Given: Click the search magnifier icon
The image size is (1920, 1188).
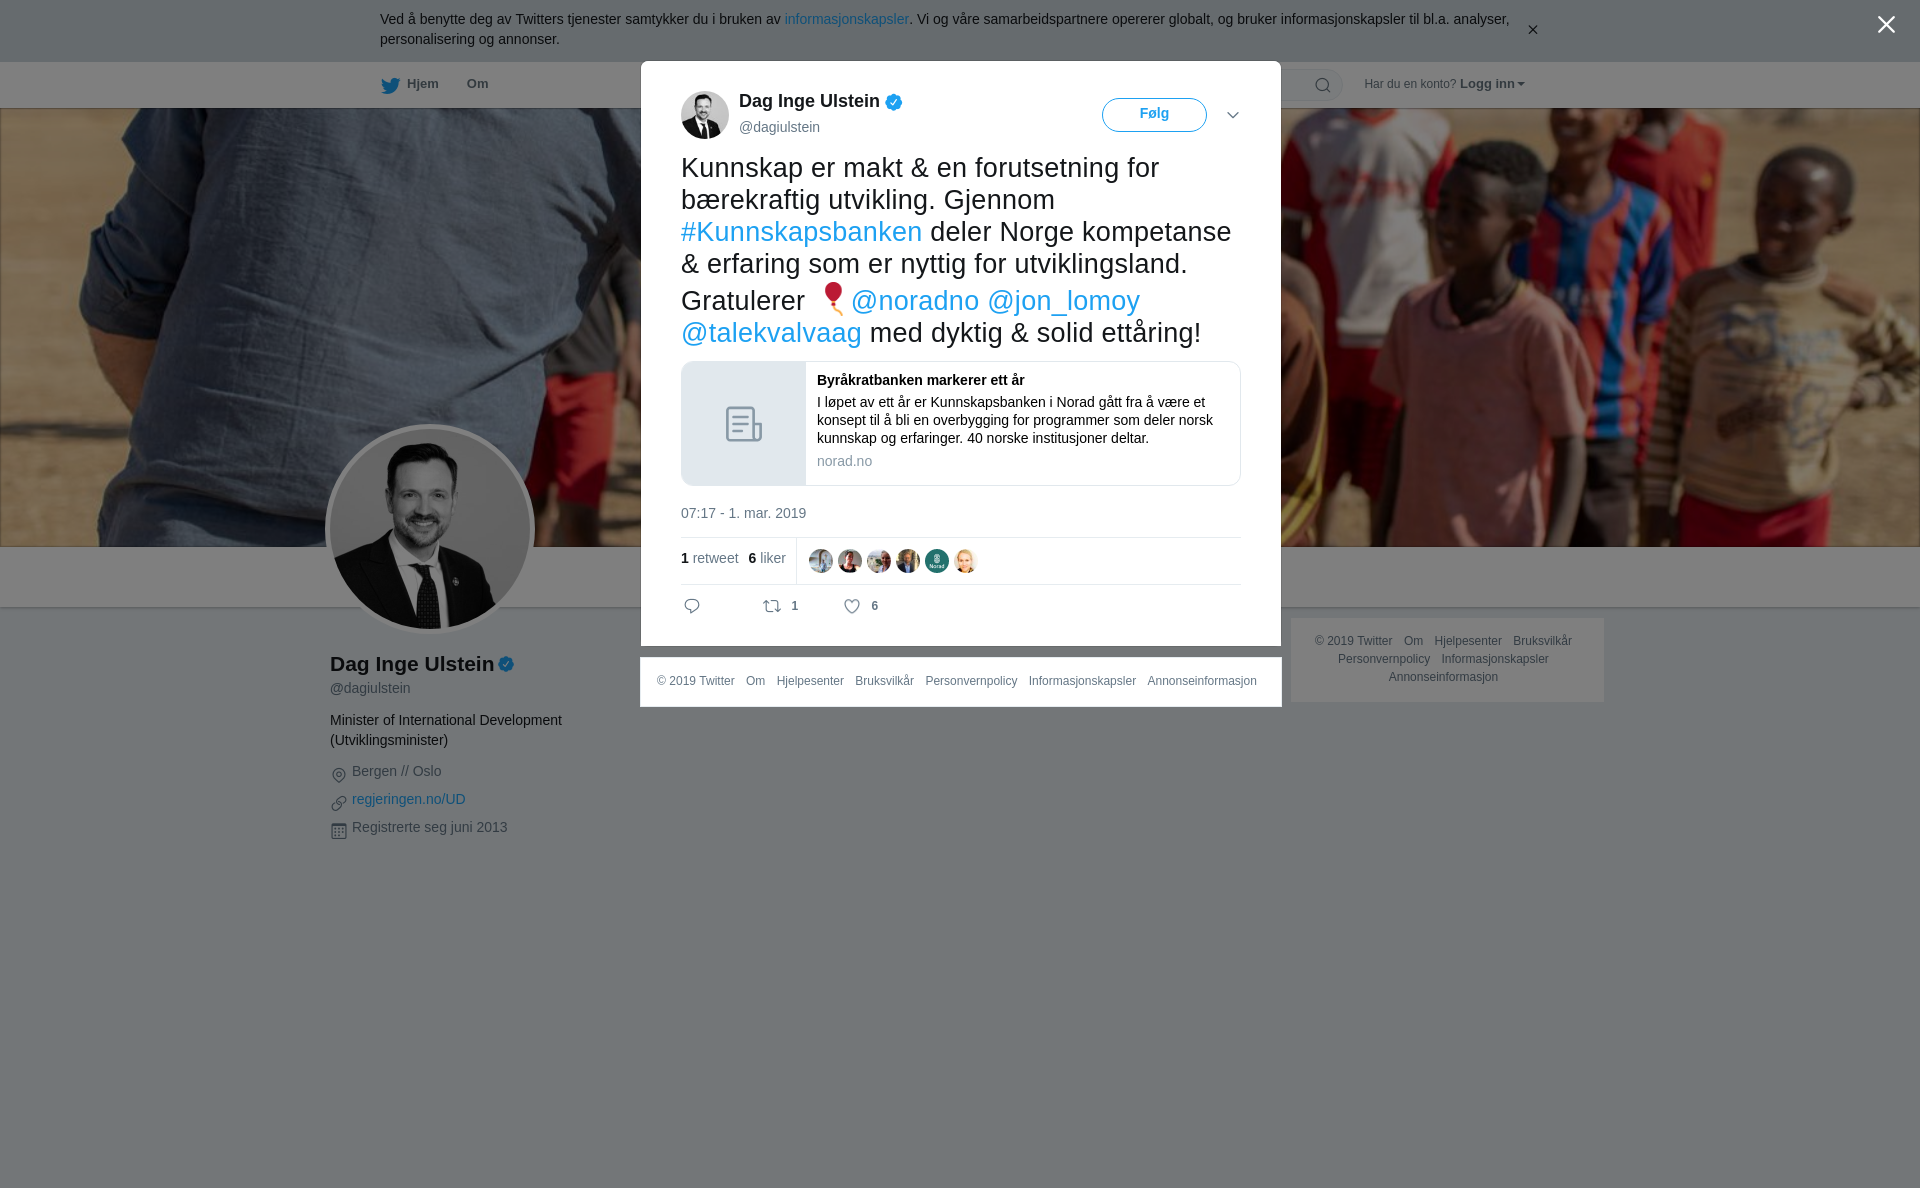Looking at the screenshot, I should (1323, 85).
